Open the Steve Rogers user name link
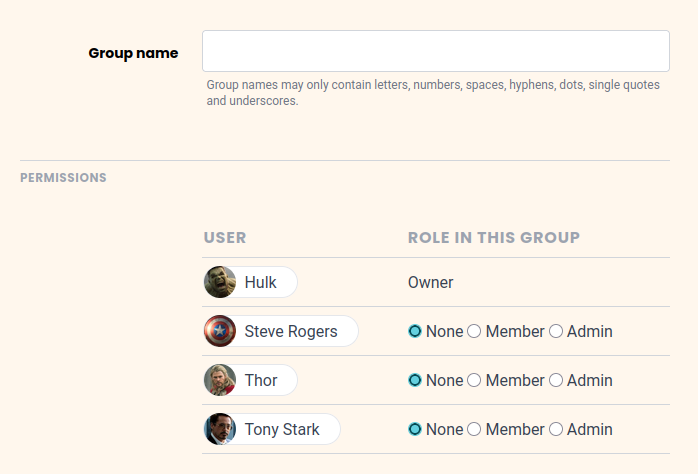 pyautogui.click(x=290, y=331)
